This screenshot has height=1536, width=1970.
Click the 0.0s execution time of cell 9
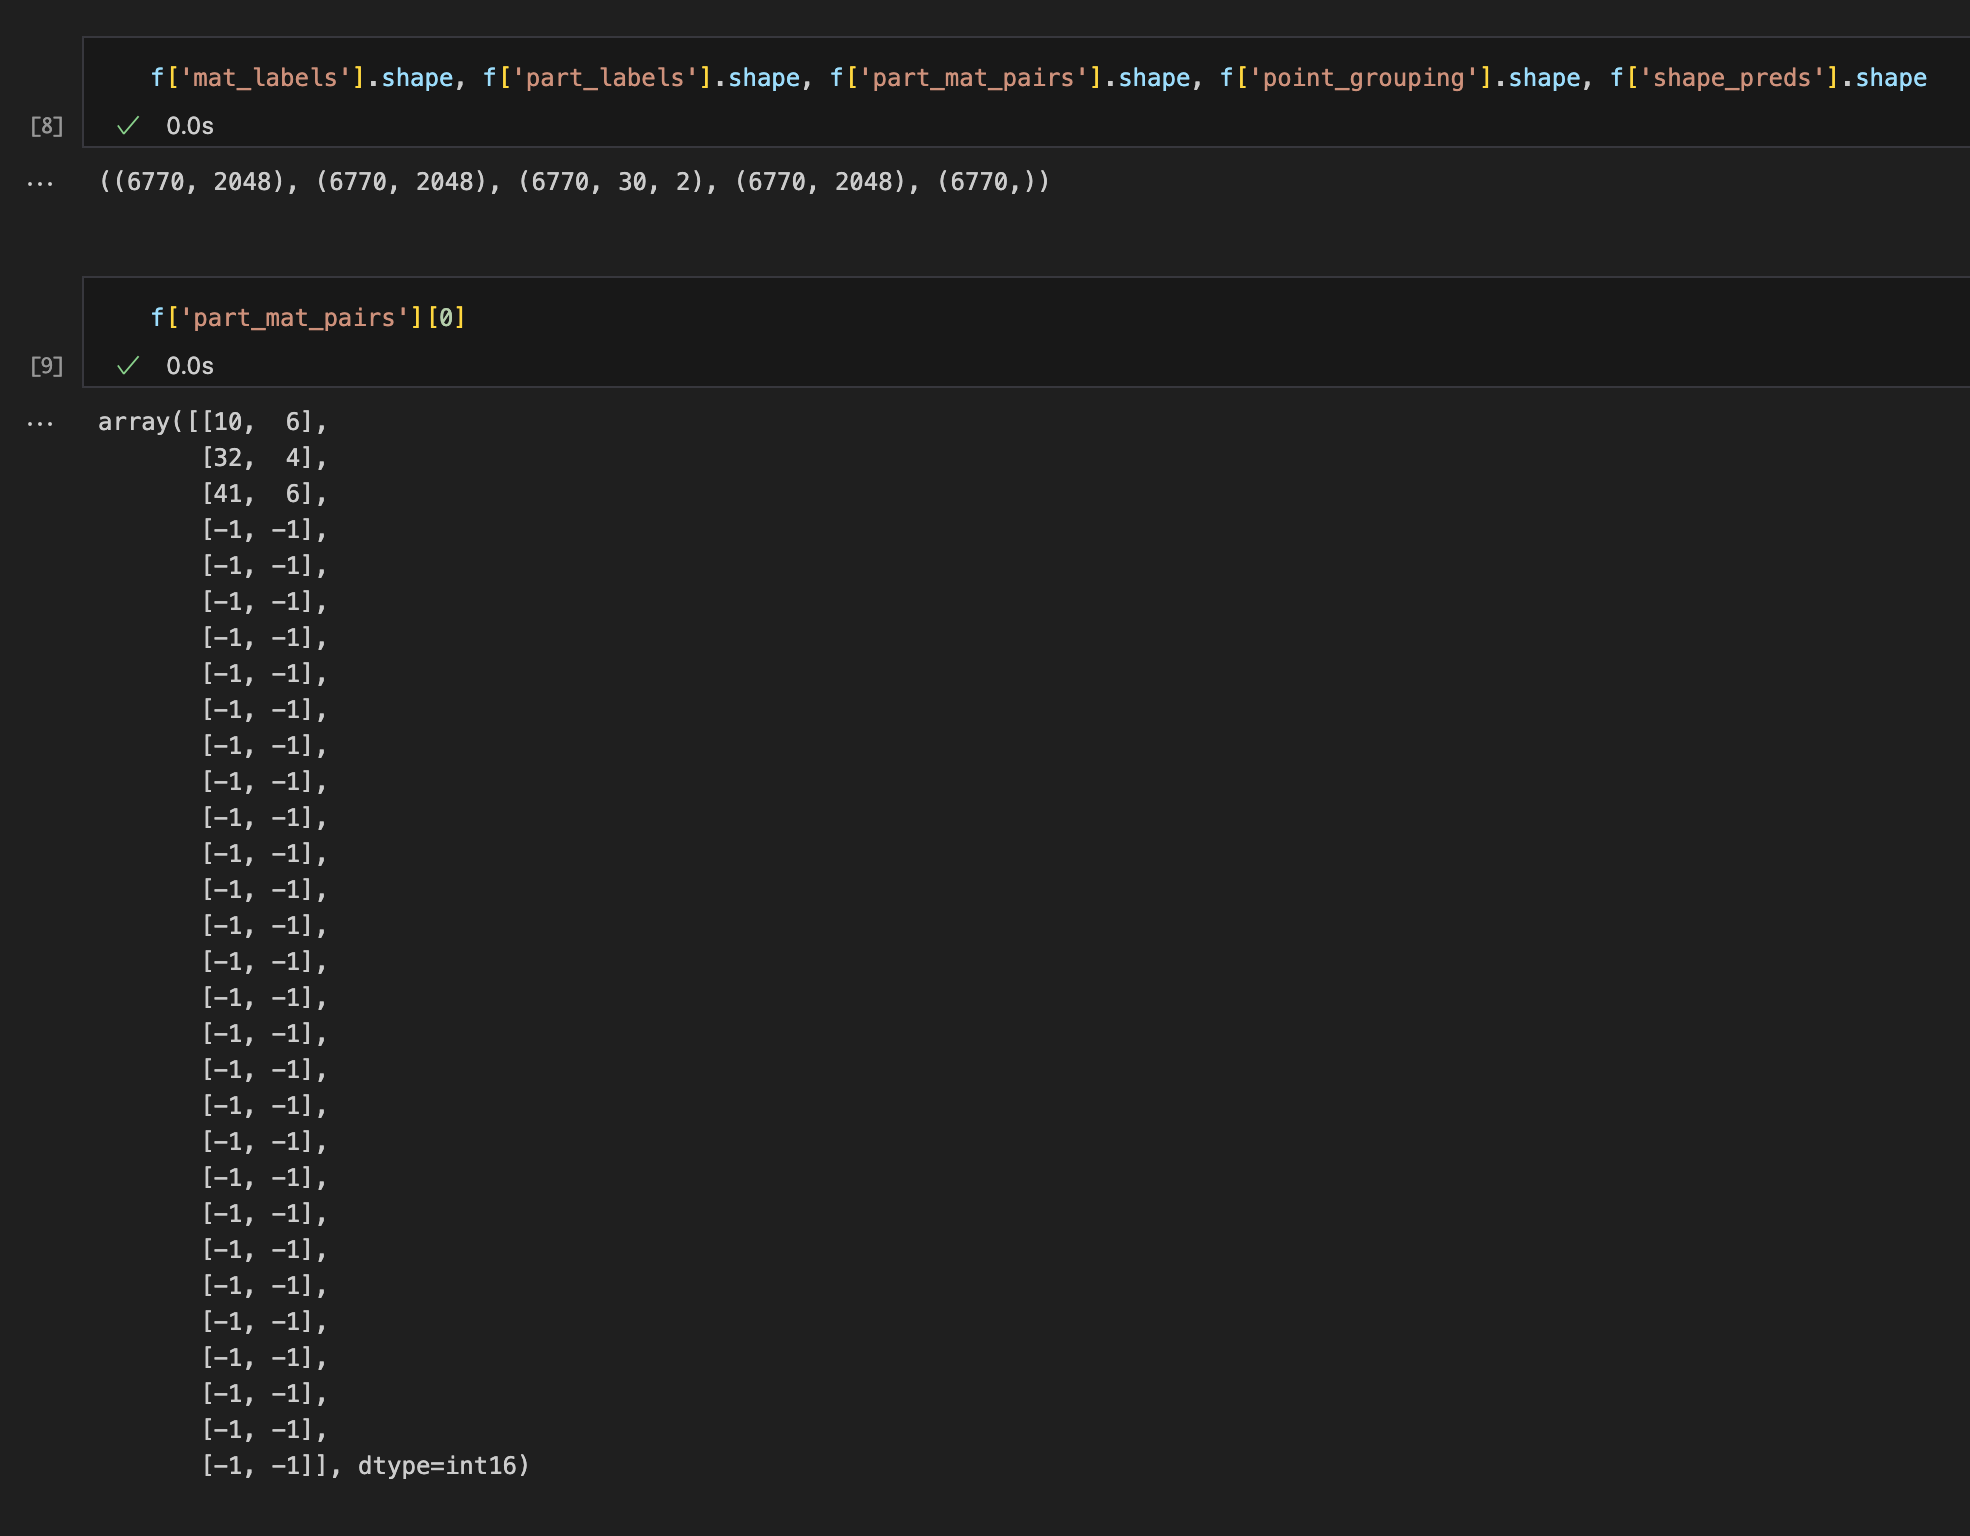190,366
